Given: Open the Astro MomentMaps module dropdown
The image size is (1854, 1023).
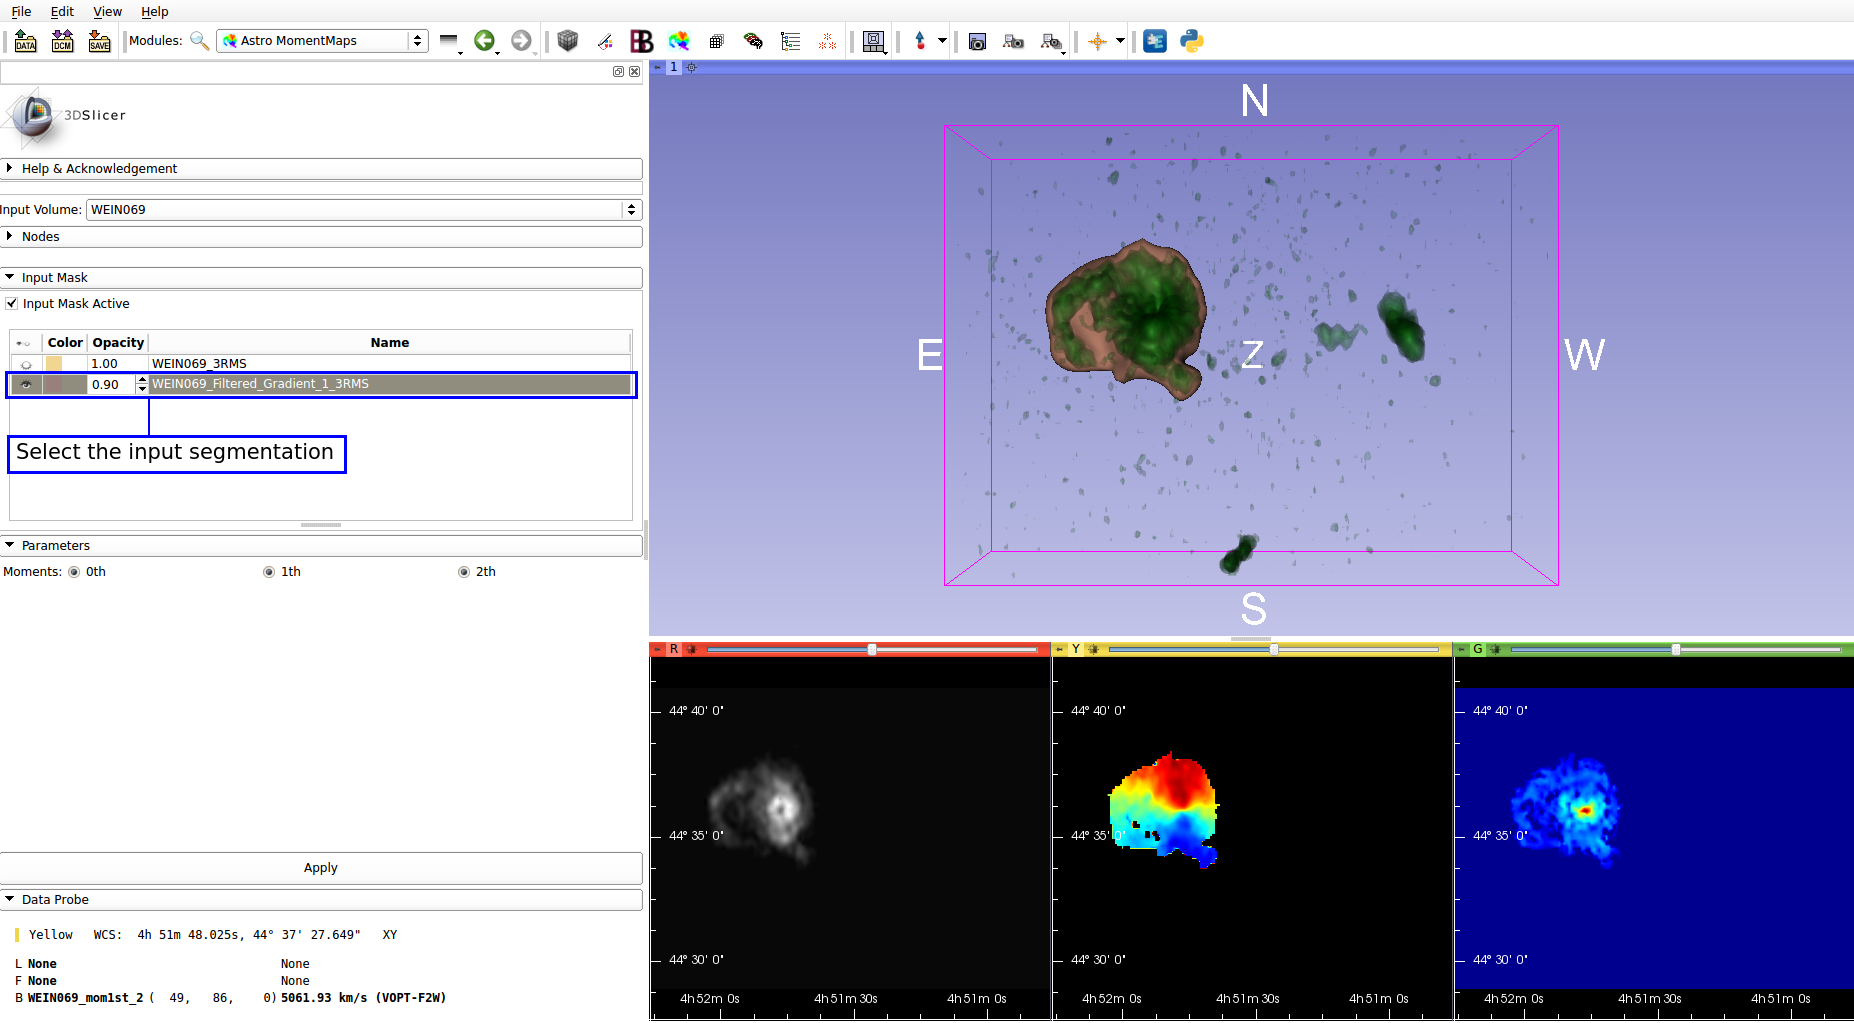Looking at the screenshot, I should point(322,41).
